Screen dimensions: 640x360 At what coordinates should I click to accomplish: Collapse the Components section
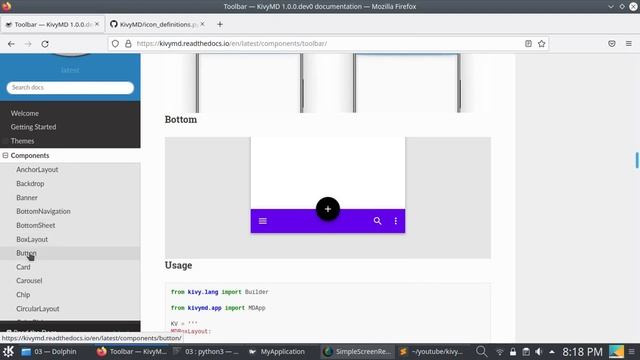(5, 156)
